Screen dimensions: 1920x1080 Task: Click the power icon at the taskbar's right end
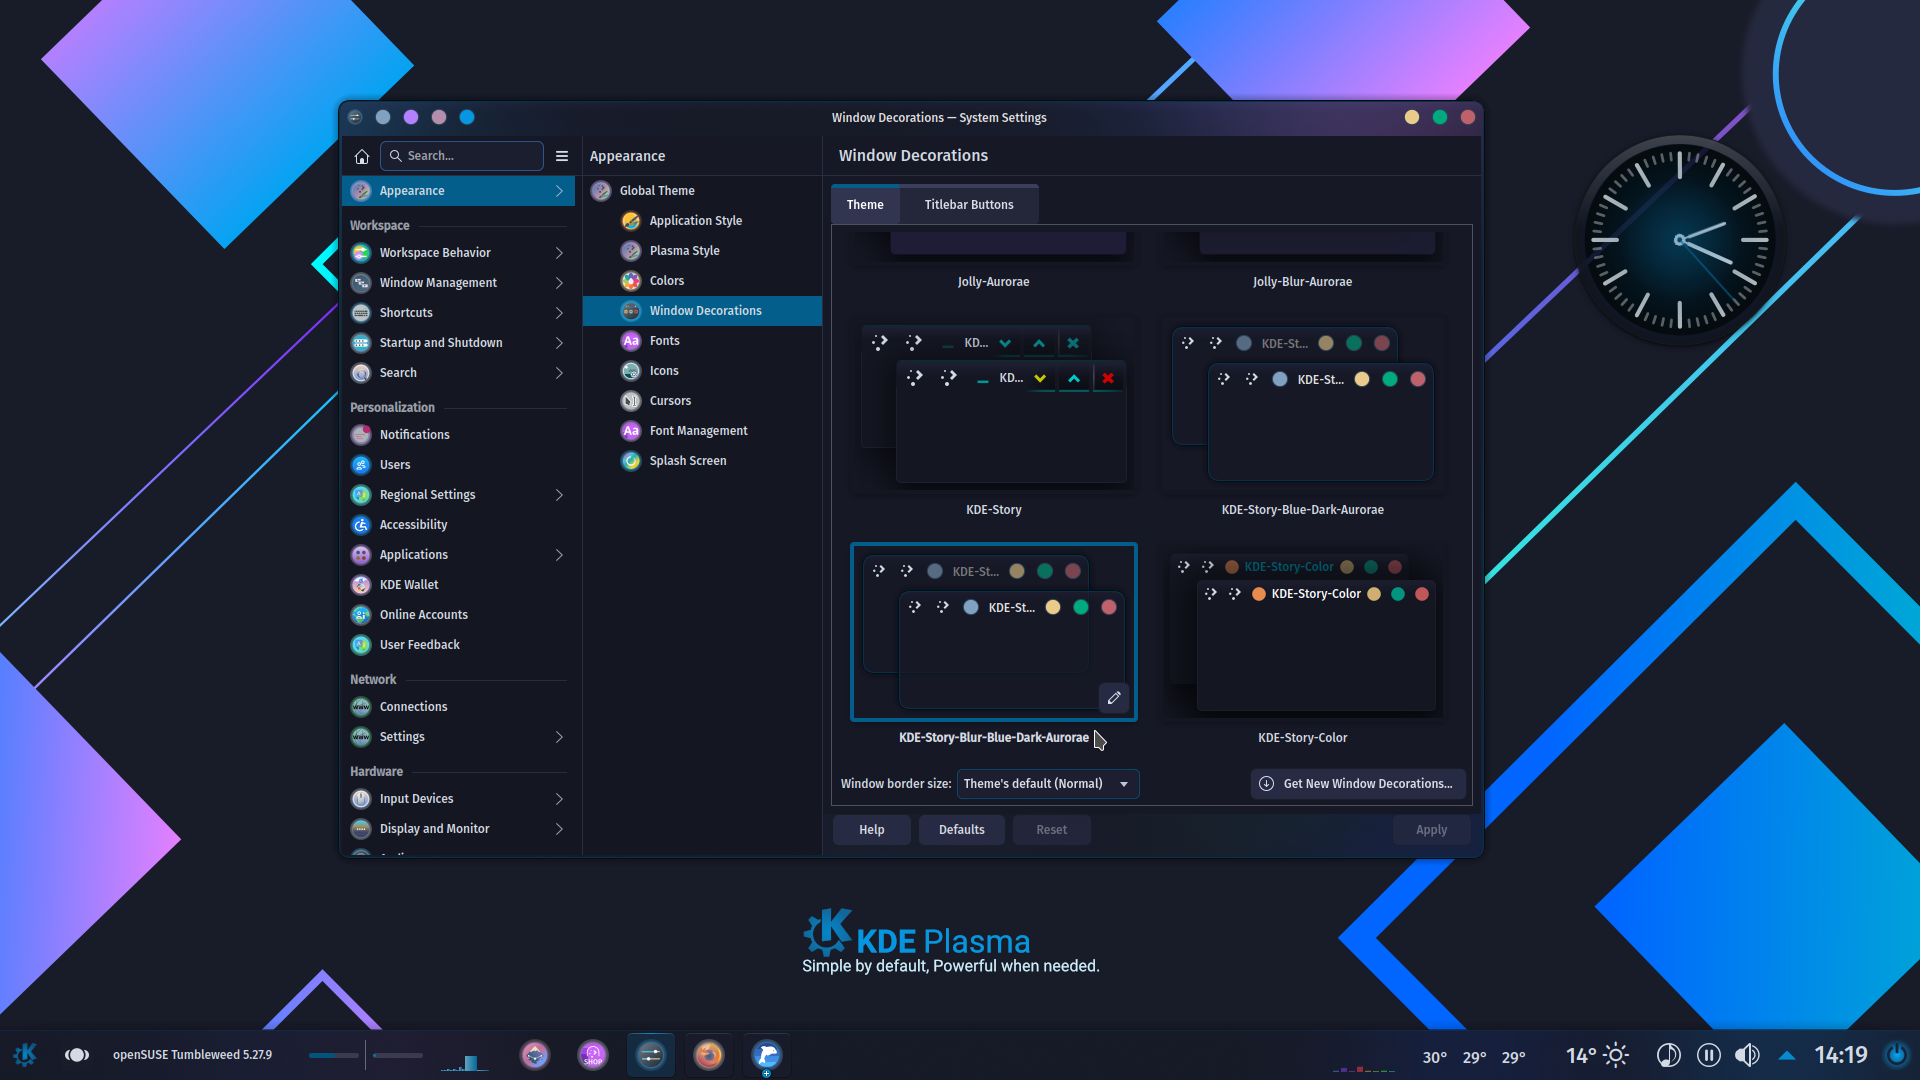tap(1896, 1055)
